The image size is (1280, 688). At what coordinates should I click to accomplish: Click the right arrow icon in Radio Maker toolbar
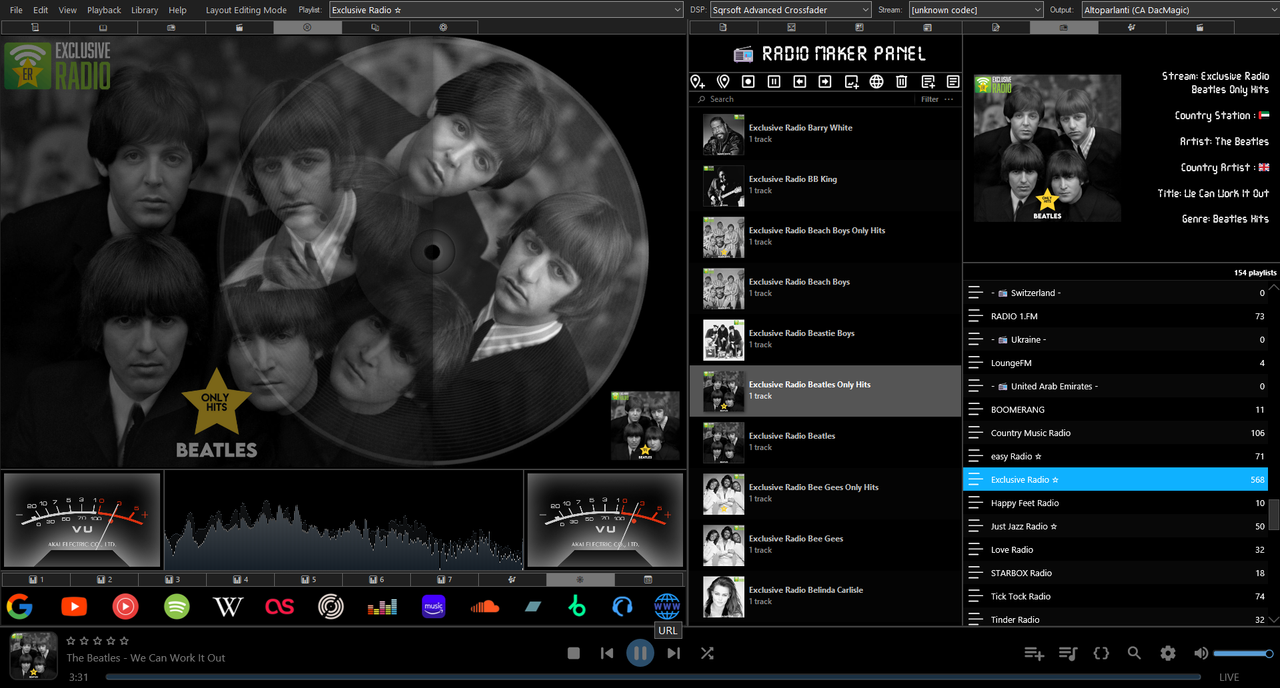click(825, 82)
